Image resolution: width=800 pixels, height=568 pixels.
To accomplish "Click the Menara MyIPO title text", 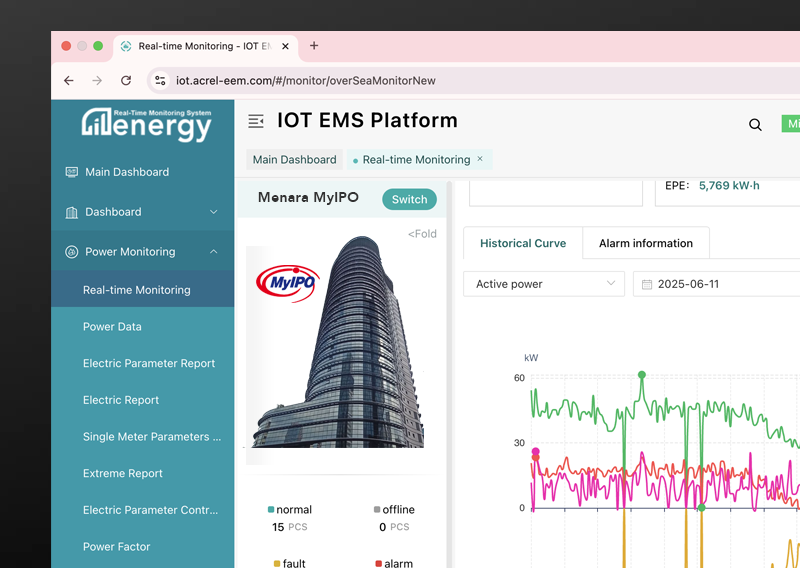I will point(308,197).
